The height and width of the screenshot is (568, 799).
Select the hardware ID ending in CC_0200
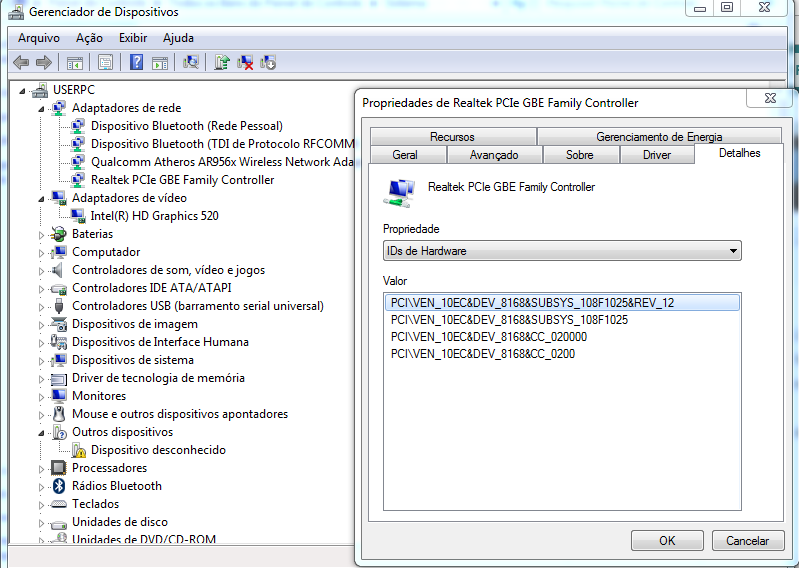483,354
